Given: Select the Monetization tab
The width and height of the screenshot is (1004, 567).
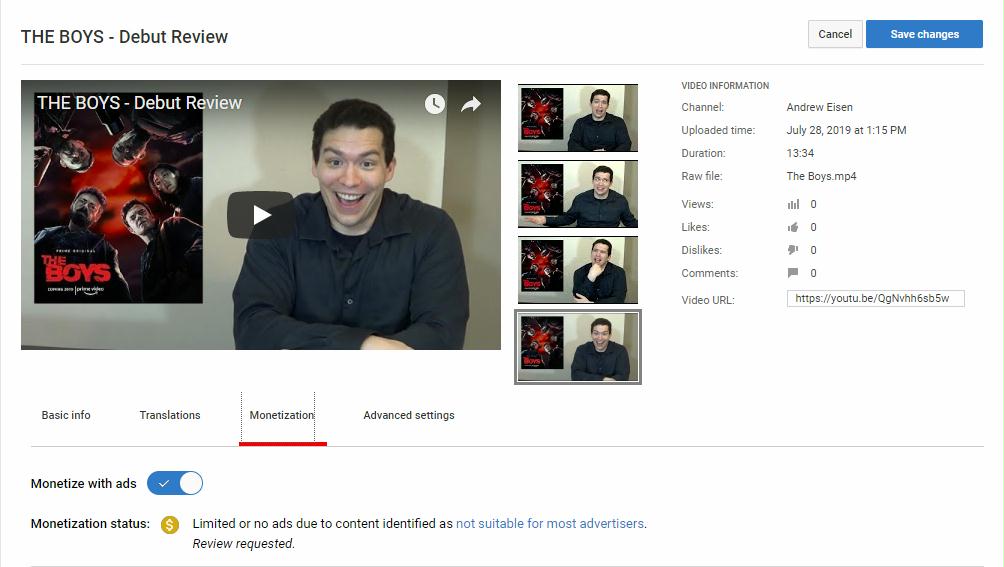Looking at the screenshot, I should pos(282,415).
